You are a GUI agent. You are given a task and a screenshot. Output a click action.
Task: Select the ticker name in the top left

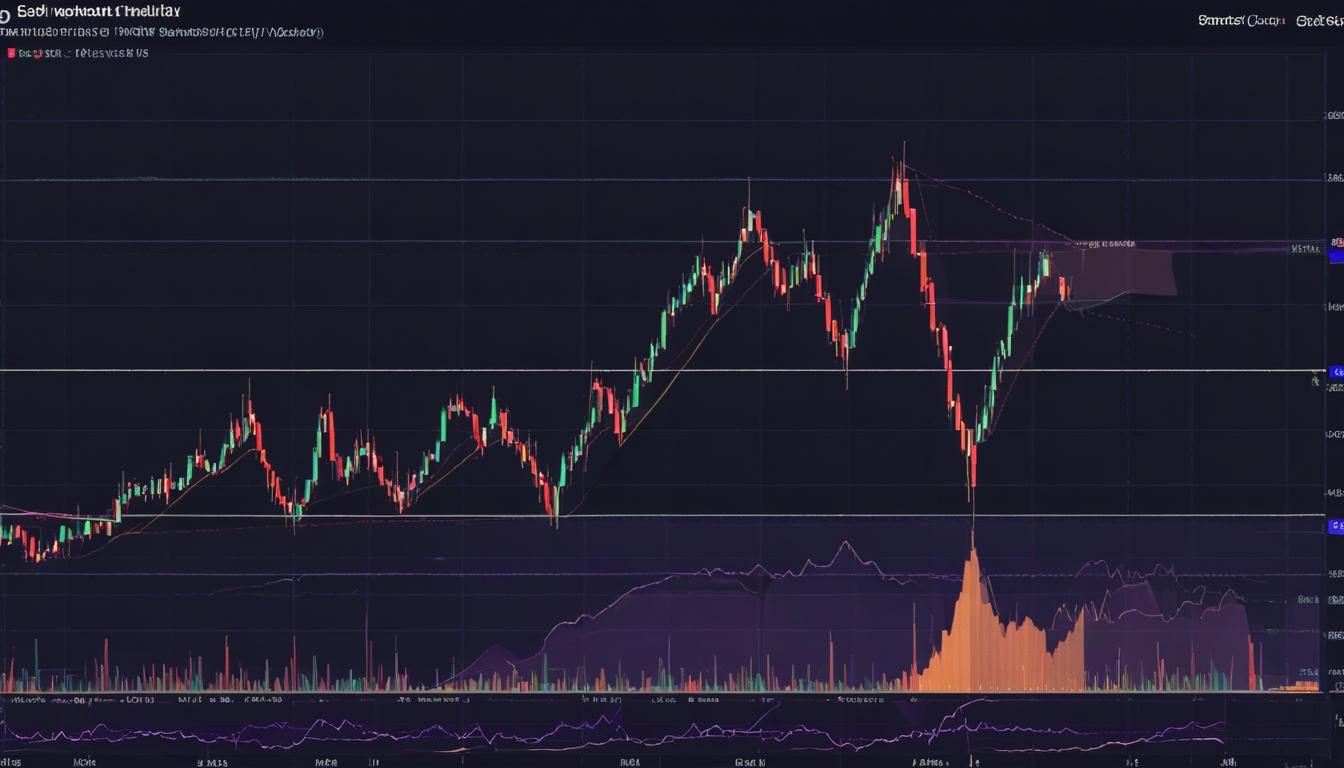(x=100, y=10)
